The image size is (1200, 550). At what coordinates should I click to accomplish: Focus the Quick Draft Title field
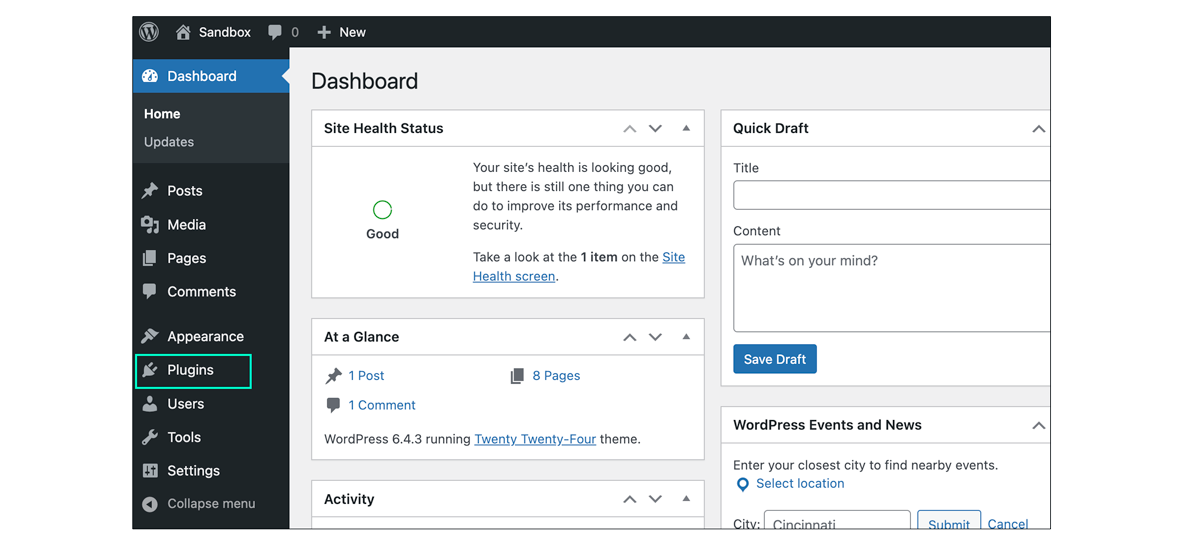click(892, 195)
